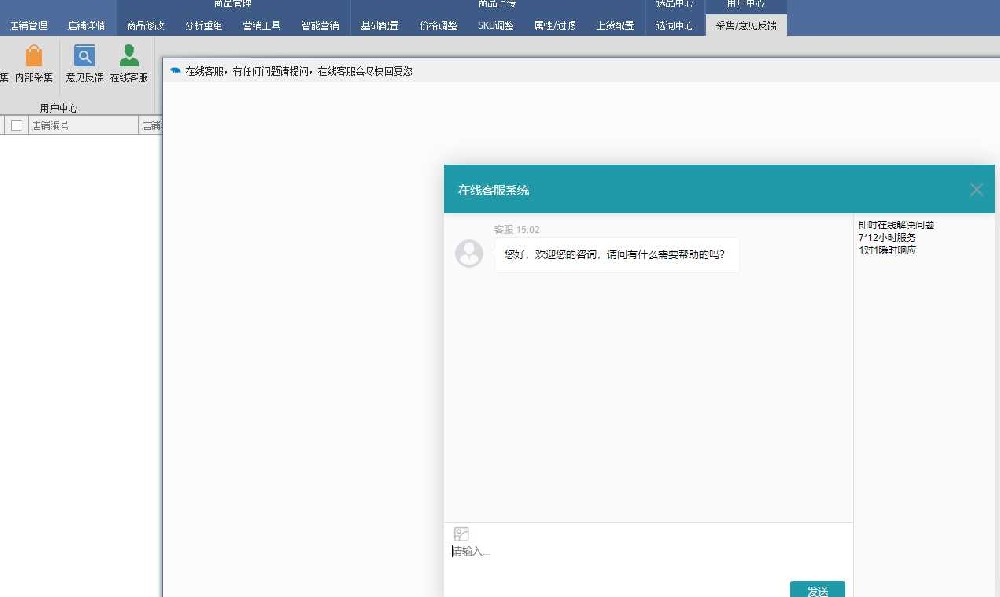Toggle the select-all checkbox in the list header
Screen dimensions: 1000x597
(x=17, y=125)
